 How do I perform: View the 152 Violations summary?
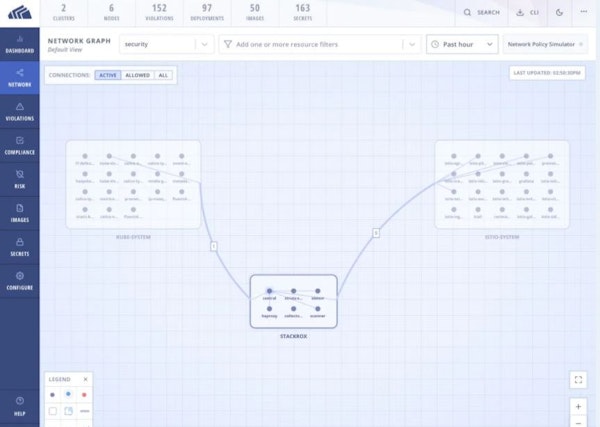click(x=159, y=12)
